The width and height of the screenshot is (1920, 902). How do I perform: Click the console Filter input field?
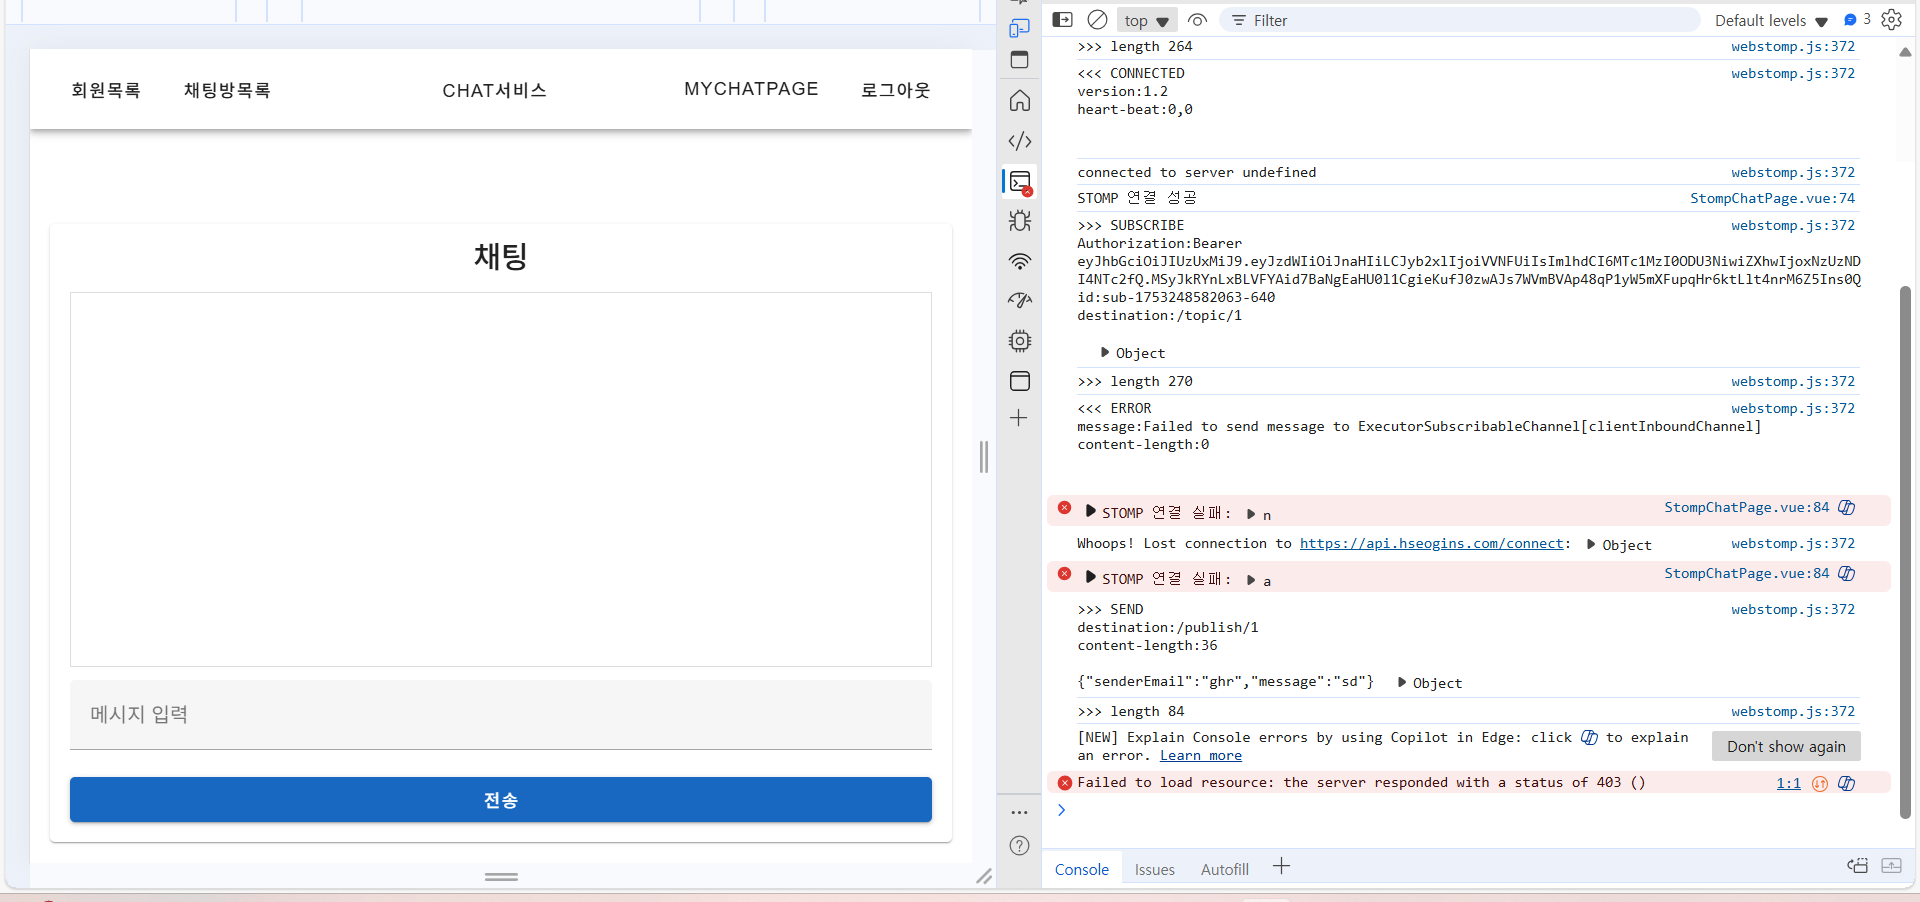coord(1460,20)
